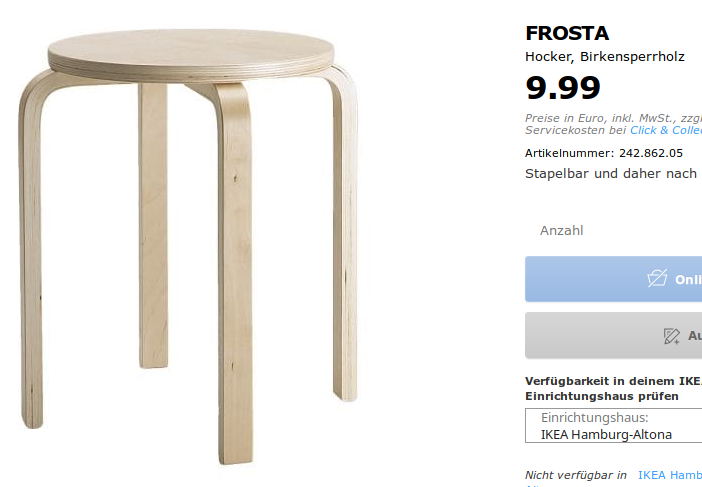The height and width of the screenshot is (487, 702).
Task: Click the pencil note icon with plus
Action: (x=672, y=336)
